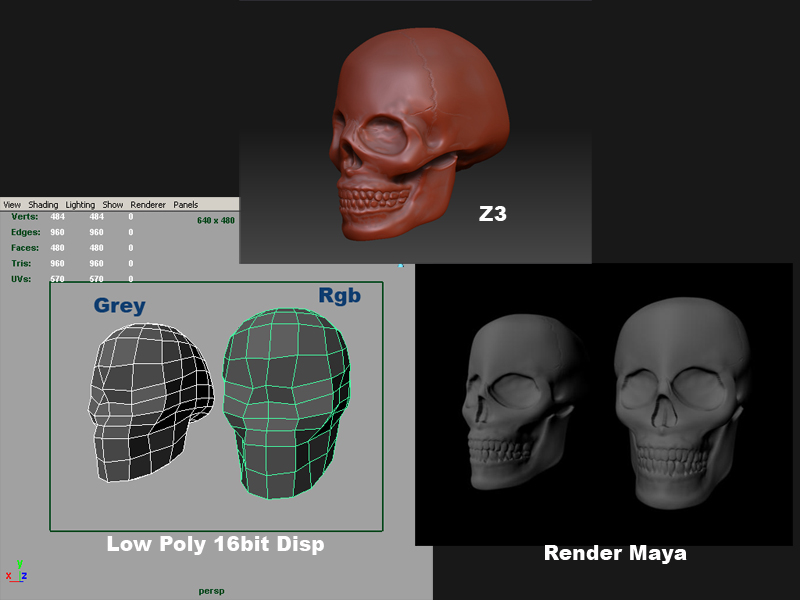Click the persp camera label
This screenshot has height=600, width=800.
pos(211,591)
